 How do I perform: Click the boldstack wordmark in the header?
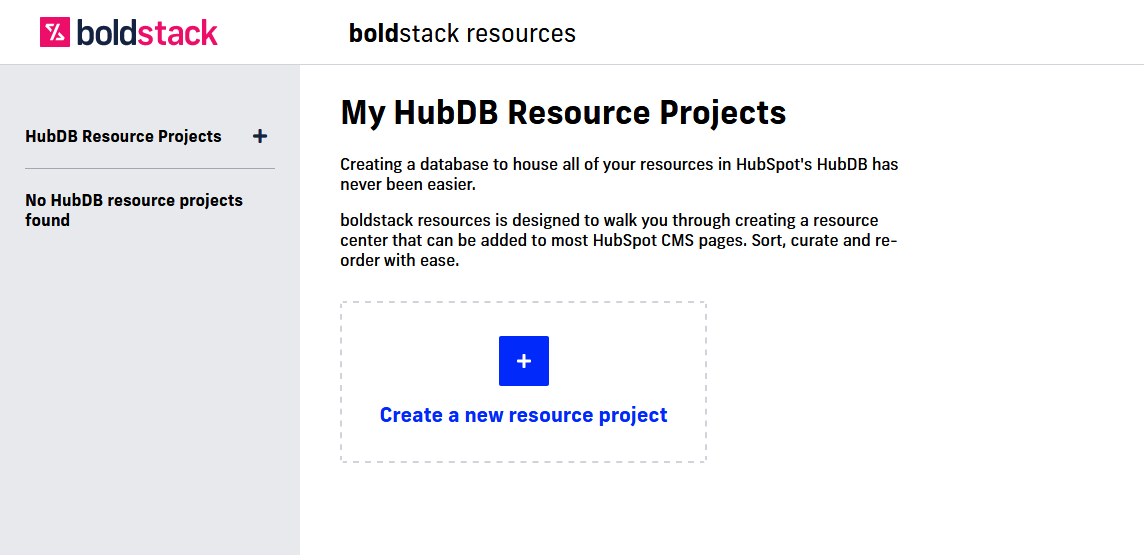(x=146, y=33)
